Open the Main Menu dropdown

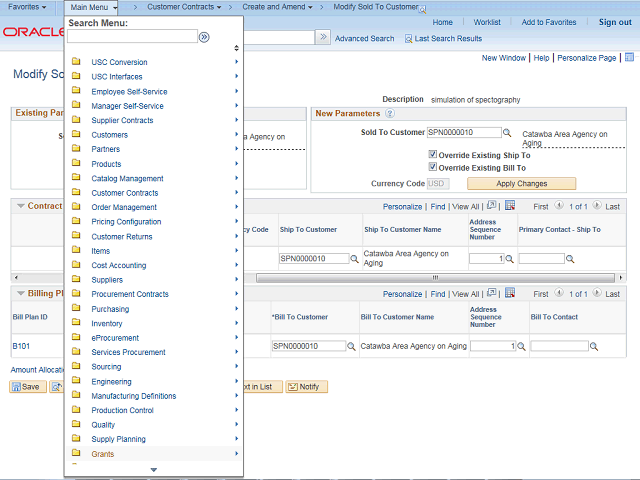click(x=93, y=7)
